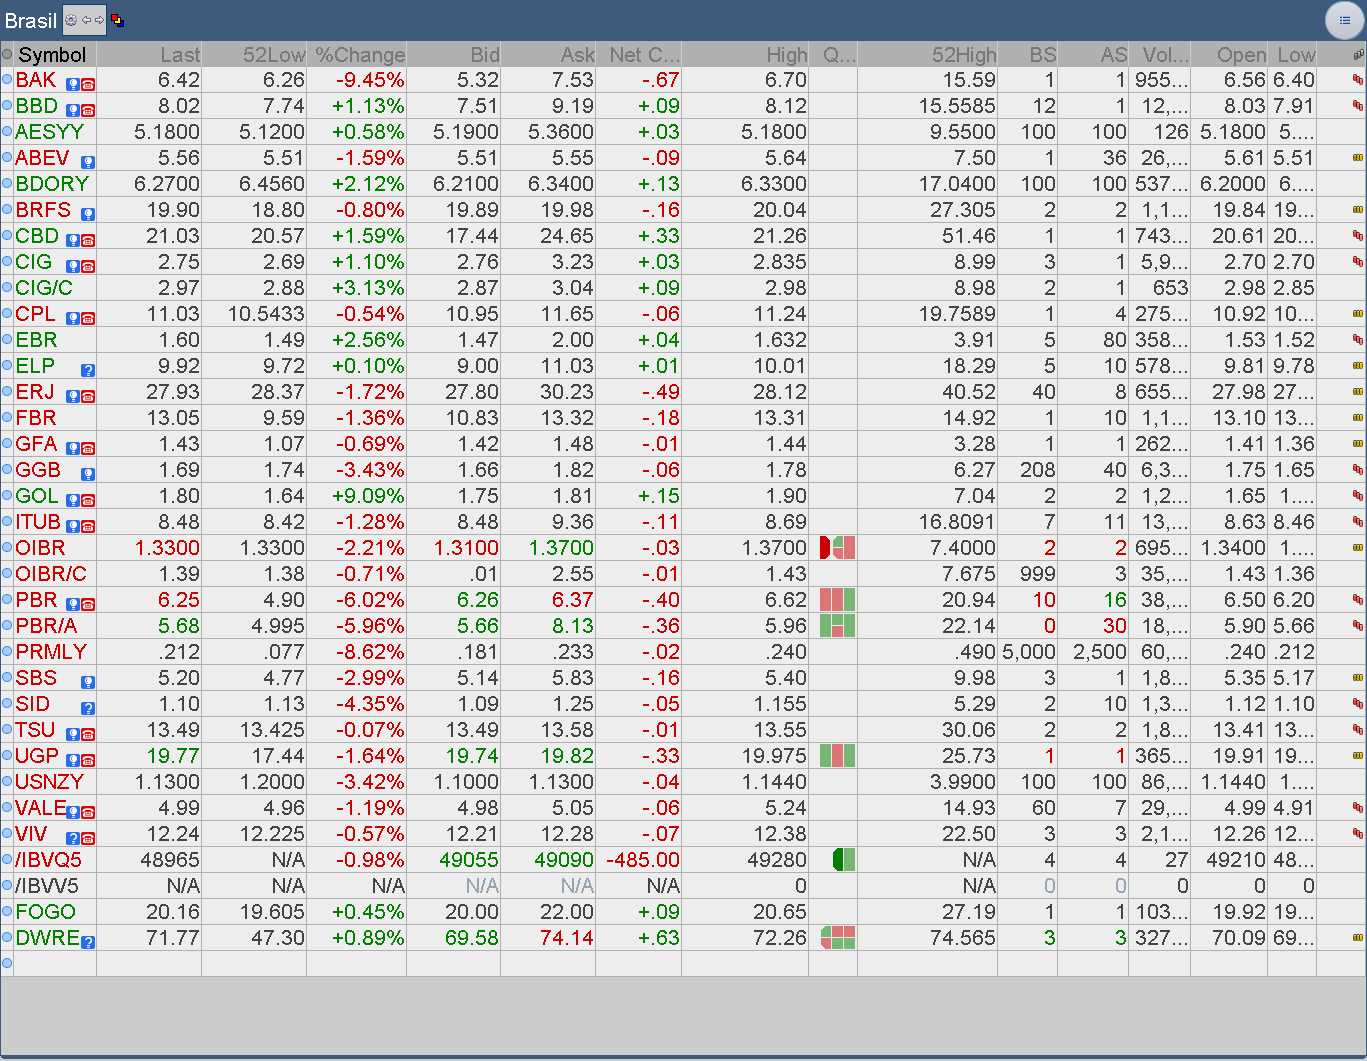Click the lightbulb icon next to SBS
The width and height of the screenshot is (1367, 1061).
click(88, 682)
